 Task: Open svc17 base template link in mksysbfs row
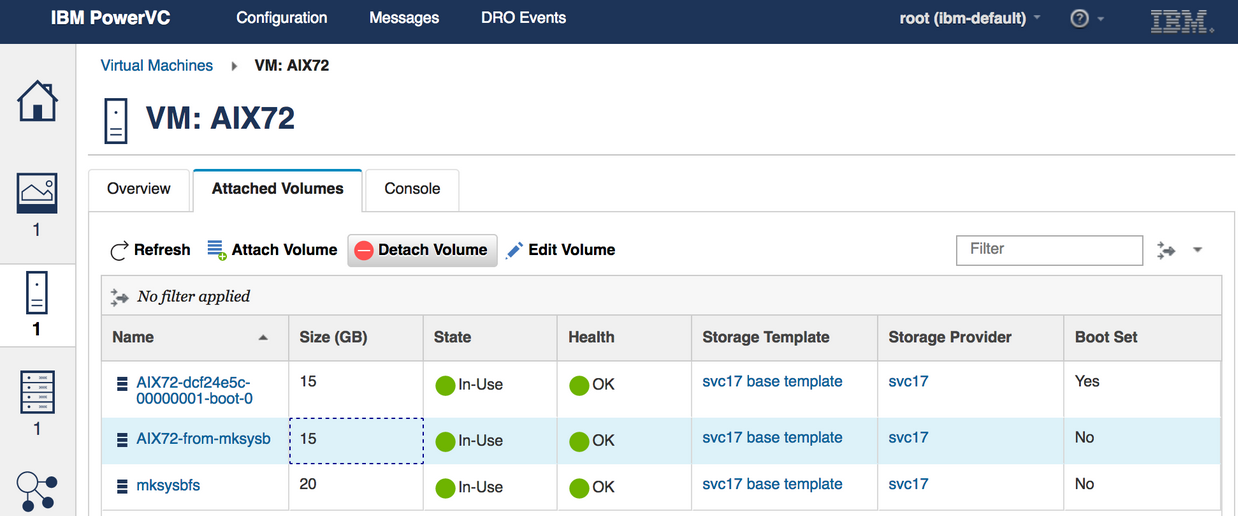[x=772, y=484]
